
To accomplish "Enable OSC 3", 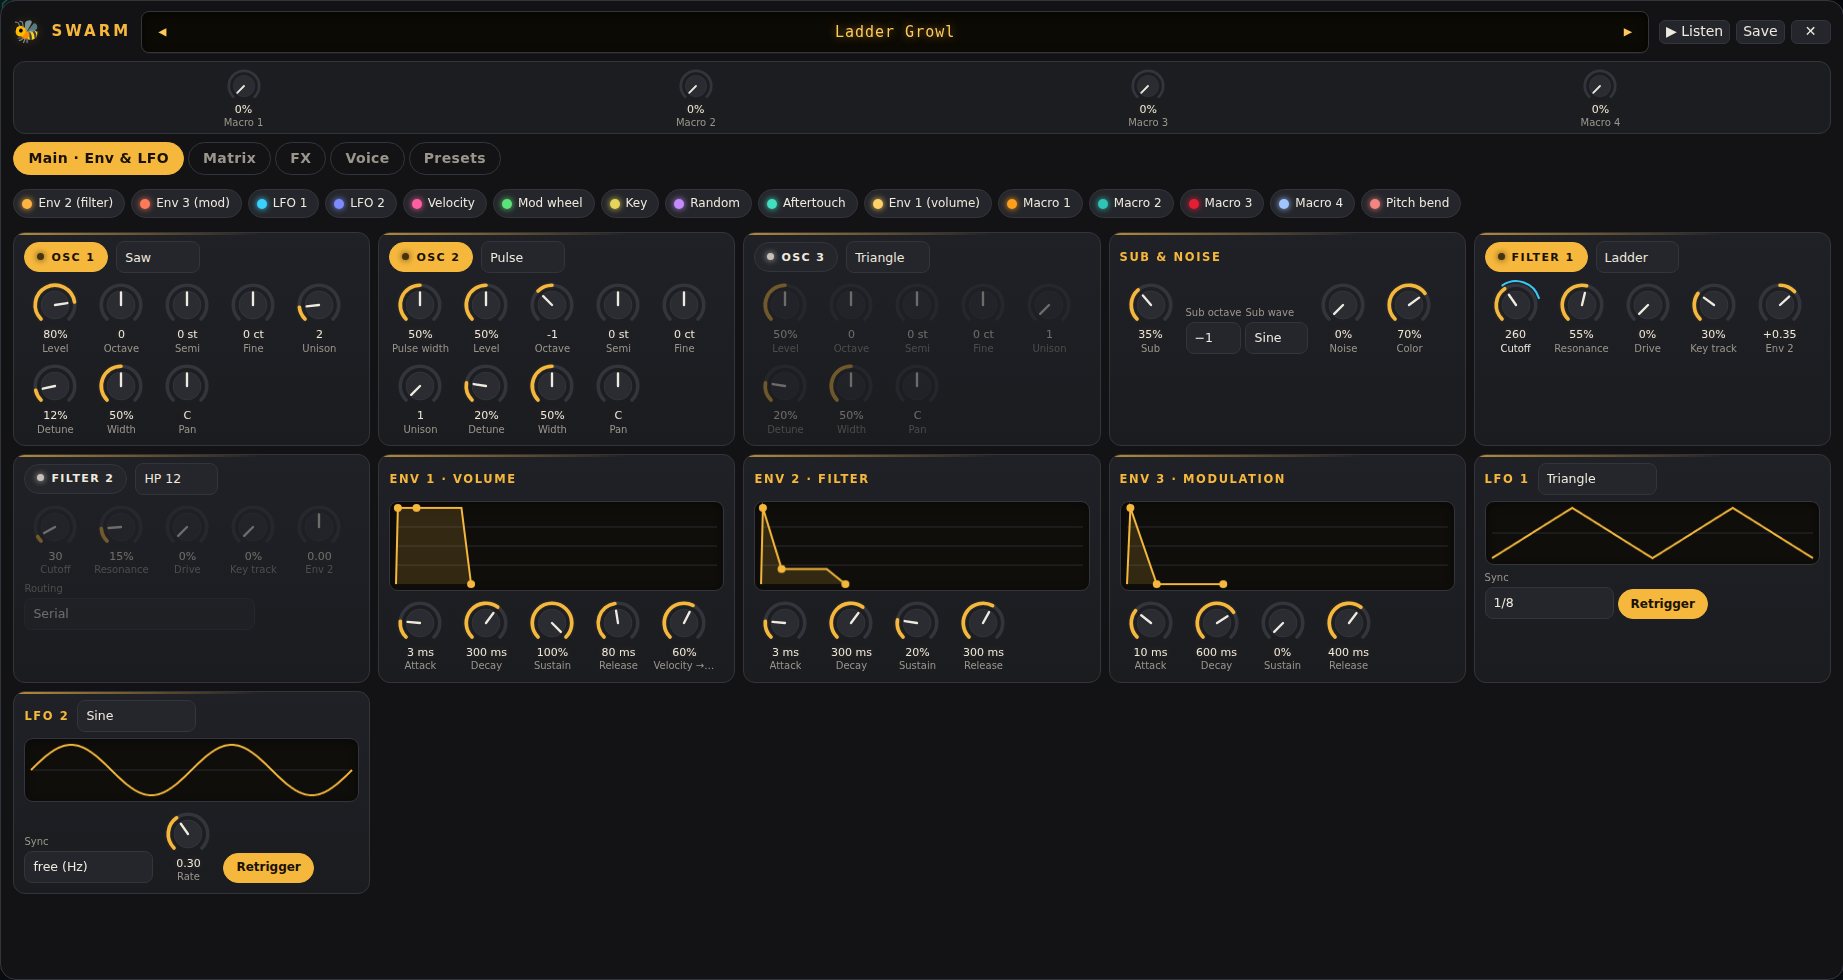I will [796, 257].
